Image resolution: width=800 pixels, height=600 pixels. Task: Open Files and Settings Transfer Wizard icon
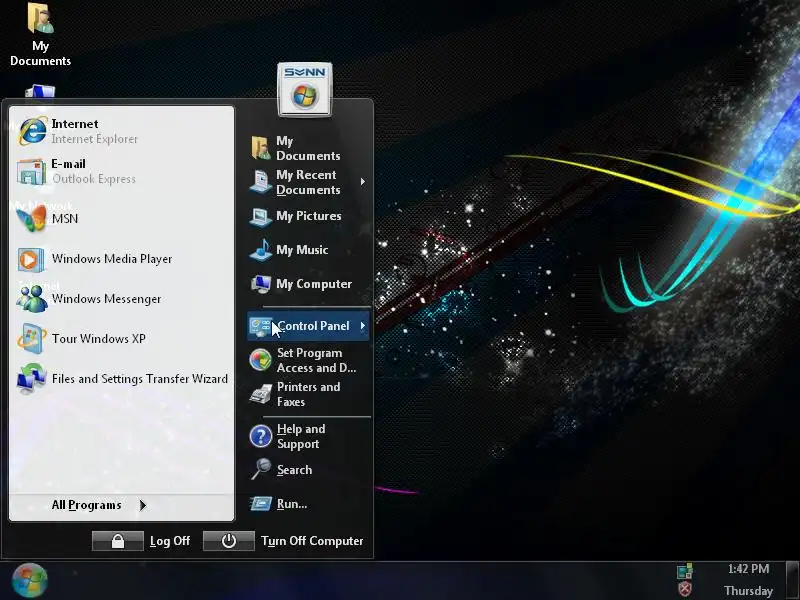(32, 379)
